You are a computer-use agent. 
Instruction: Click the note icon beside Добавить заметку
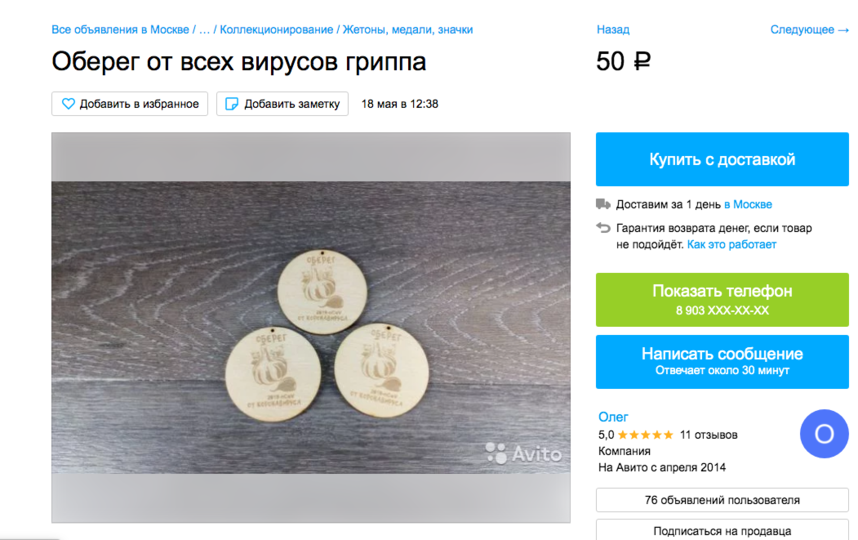click(x=231, y=103)
